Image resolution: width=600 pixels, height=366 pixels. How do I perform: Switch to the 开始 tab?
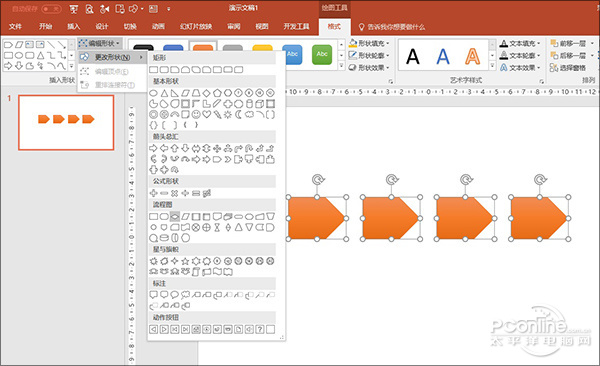[45, 26]
